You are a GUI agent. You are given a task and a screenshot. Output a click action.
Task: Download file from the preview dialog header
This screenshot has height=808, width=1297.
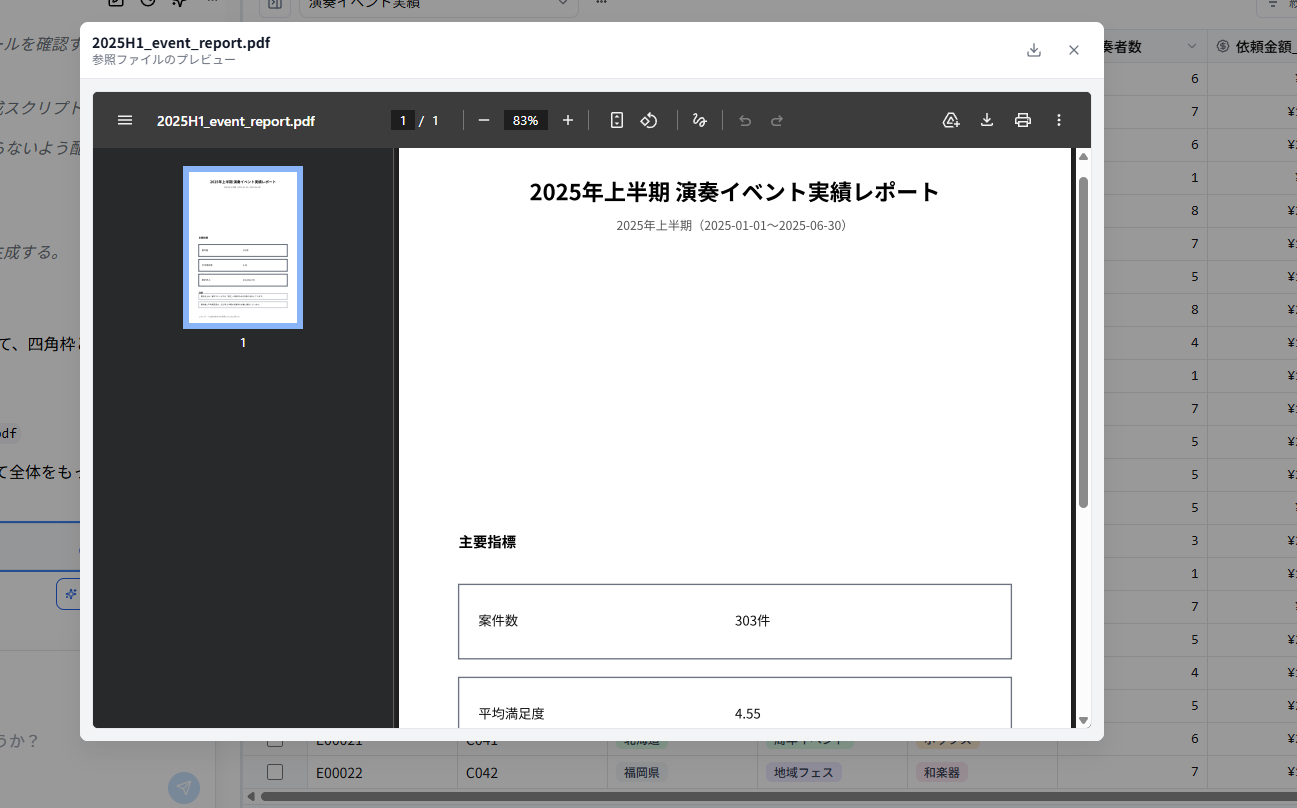1034,50
